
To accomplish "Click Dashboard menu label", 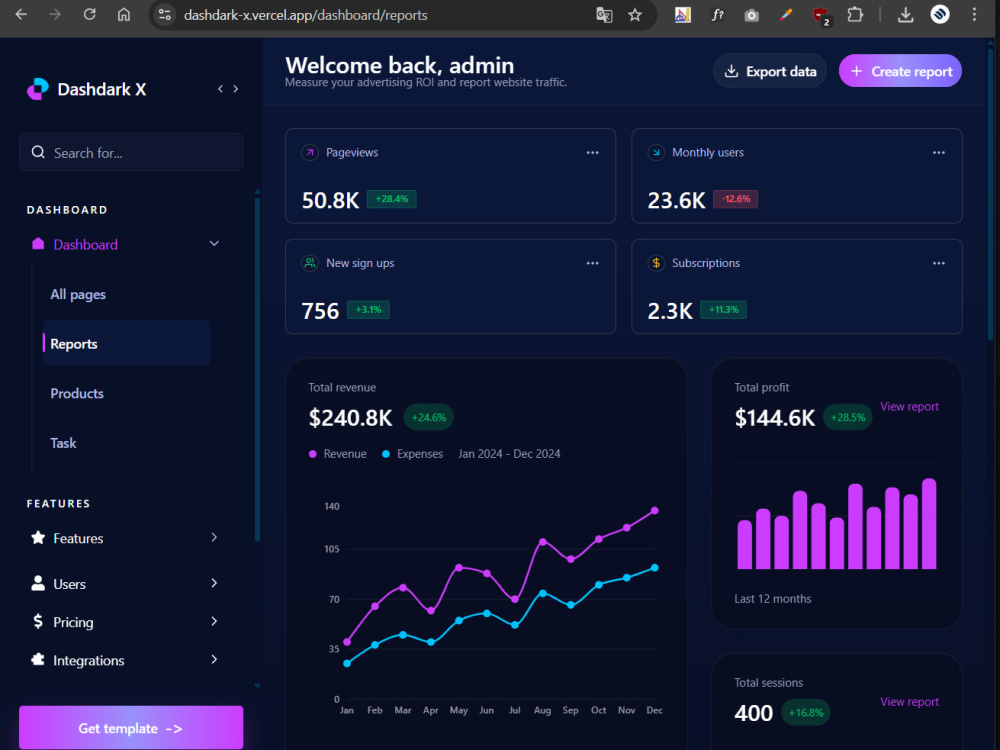I will [x=85, y=244].
